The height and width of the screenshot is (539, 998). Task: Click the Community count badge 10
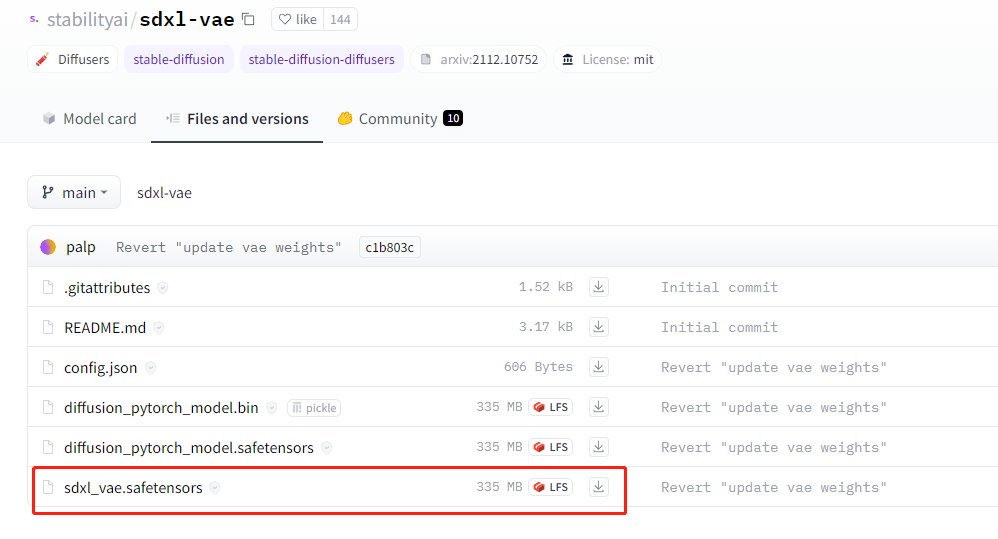tap(453, 118)
